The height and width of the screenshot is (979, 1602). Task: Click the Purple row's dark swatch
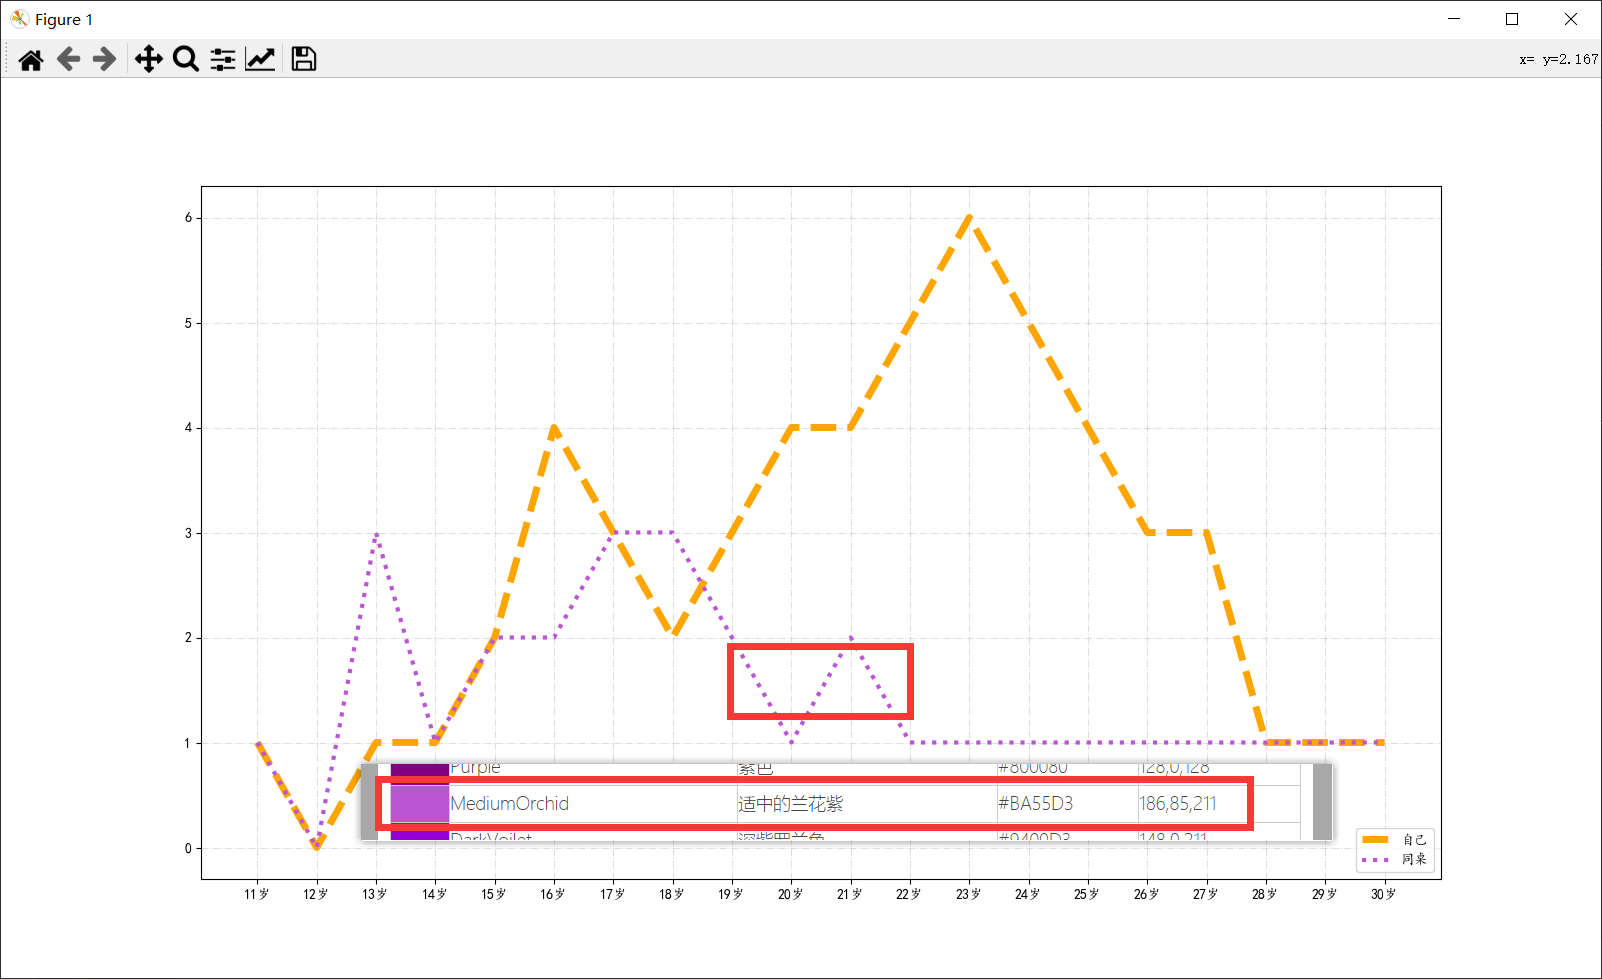pyautogui.click(x=419, y=769)
